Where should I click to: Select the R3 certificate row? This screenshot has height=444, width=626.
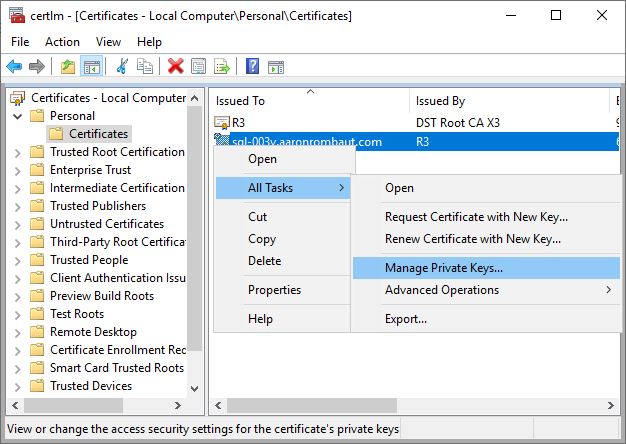(x=238, y=123)
